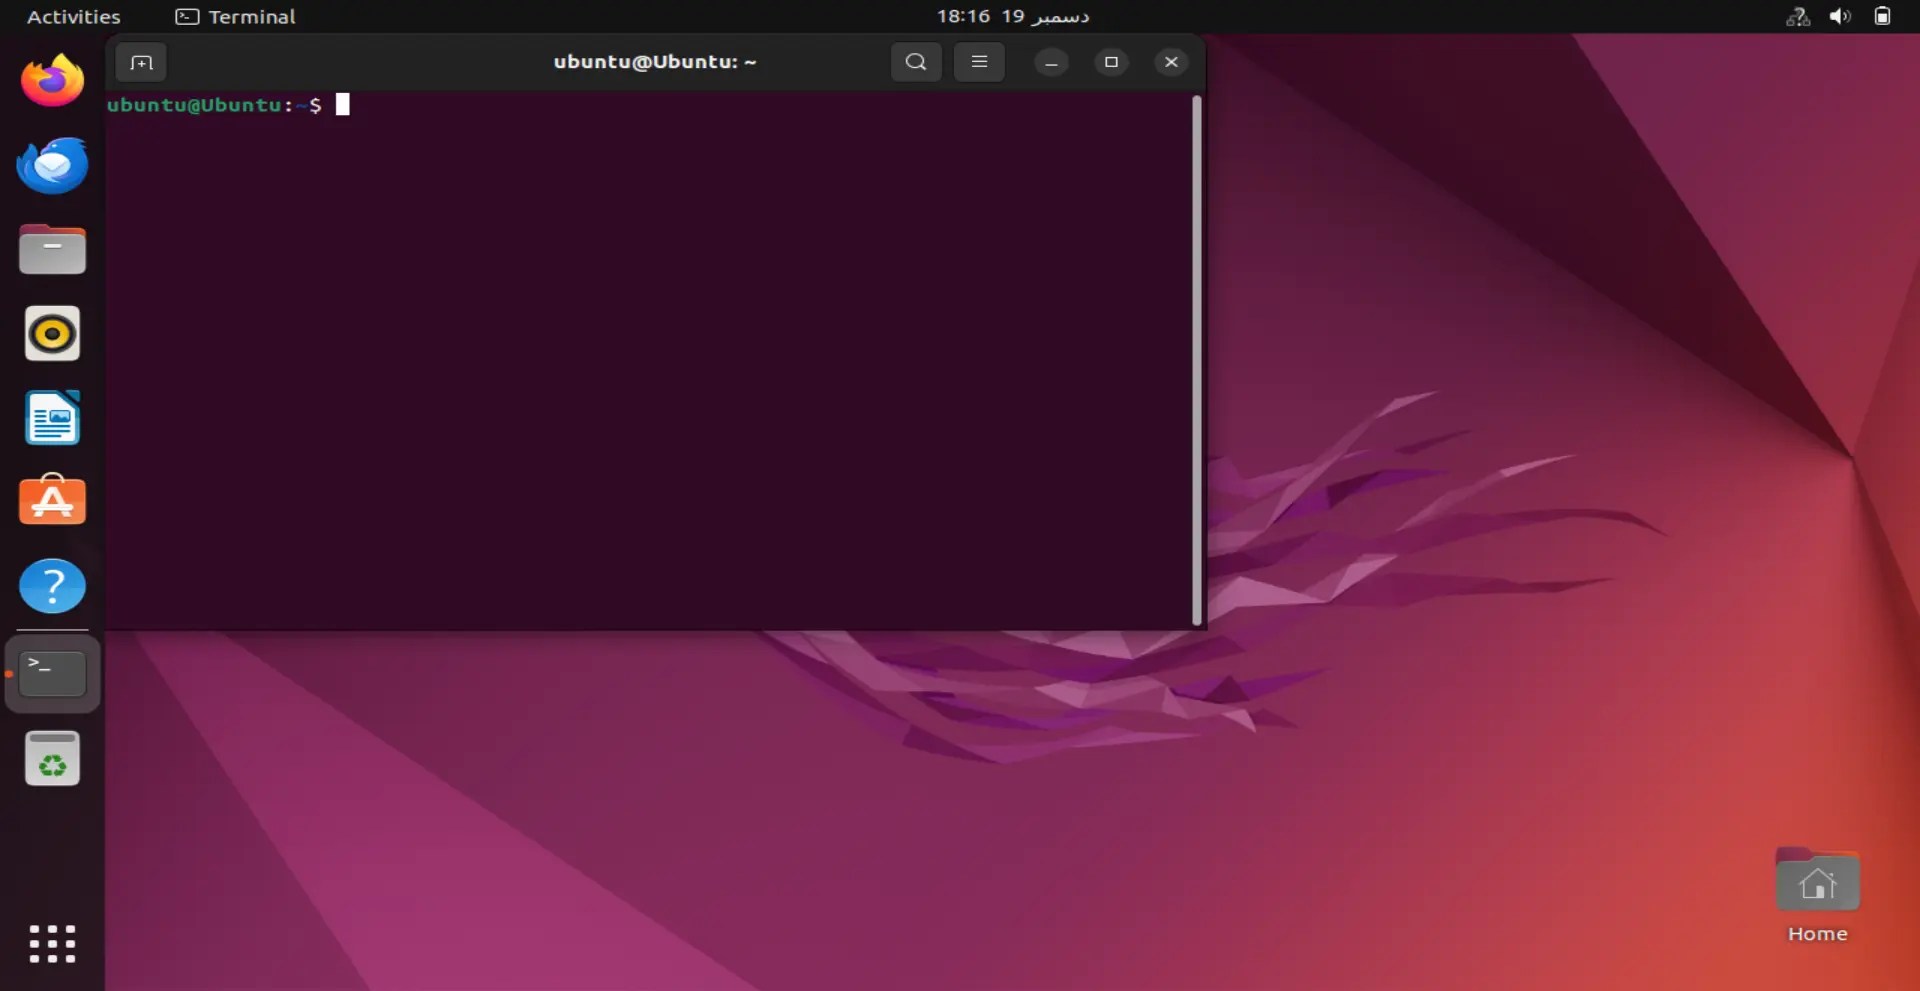Click the terminal scrollbar
Image resolution: width=1920 pixels, height=991 pixels.
tap(1197, 360)
